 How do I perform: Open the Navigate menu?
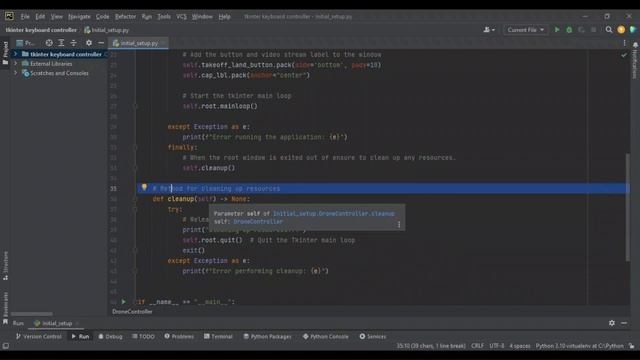click(x=79, y=17)
